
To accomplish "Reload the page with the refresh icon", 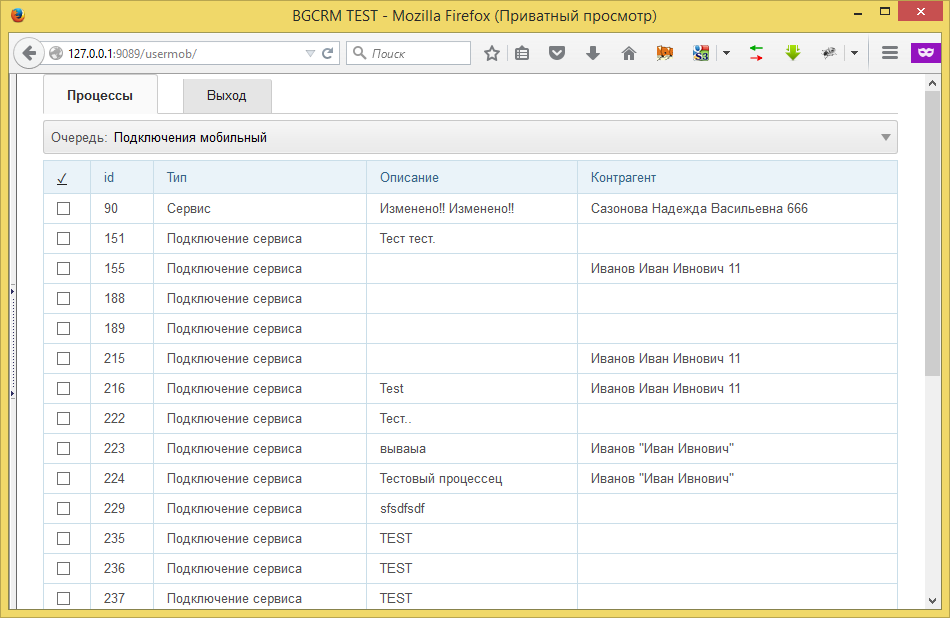I will click(x=327, y=53).
